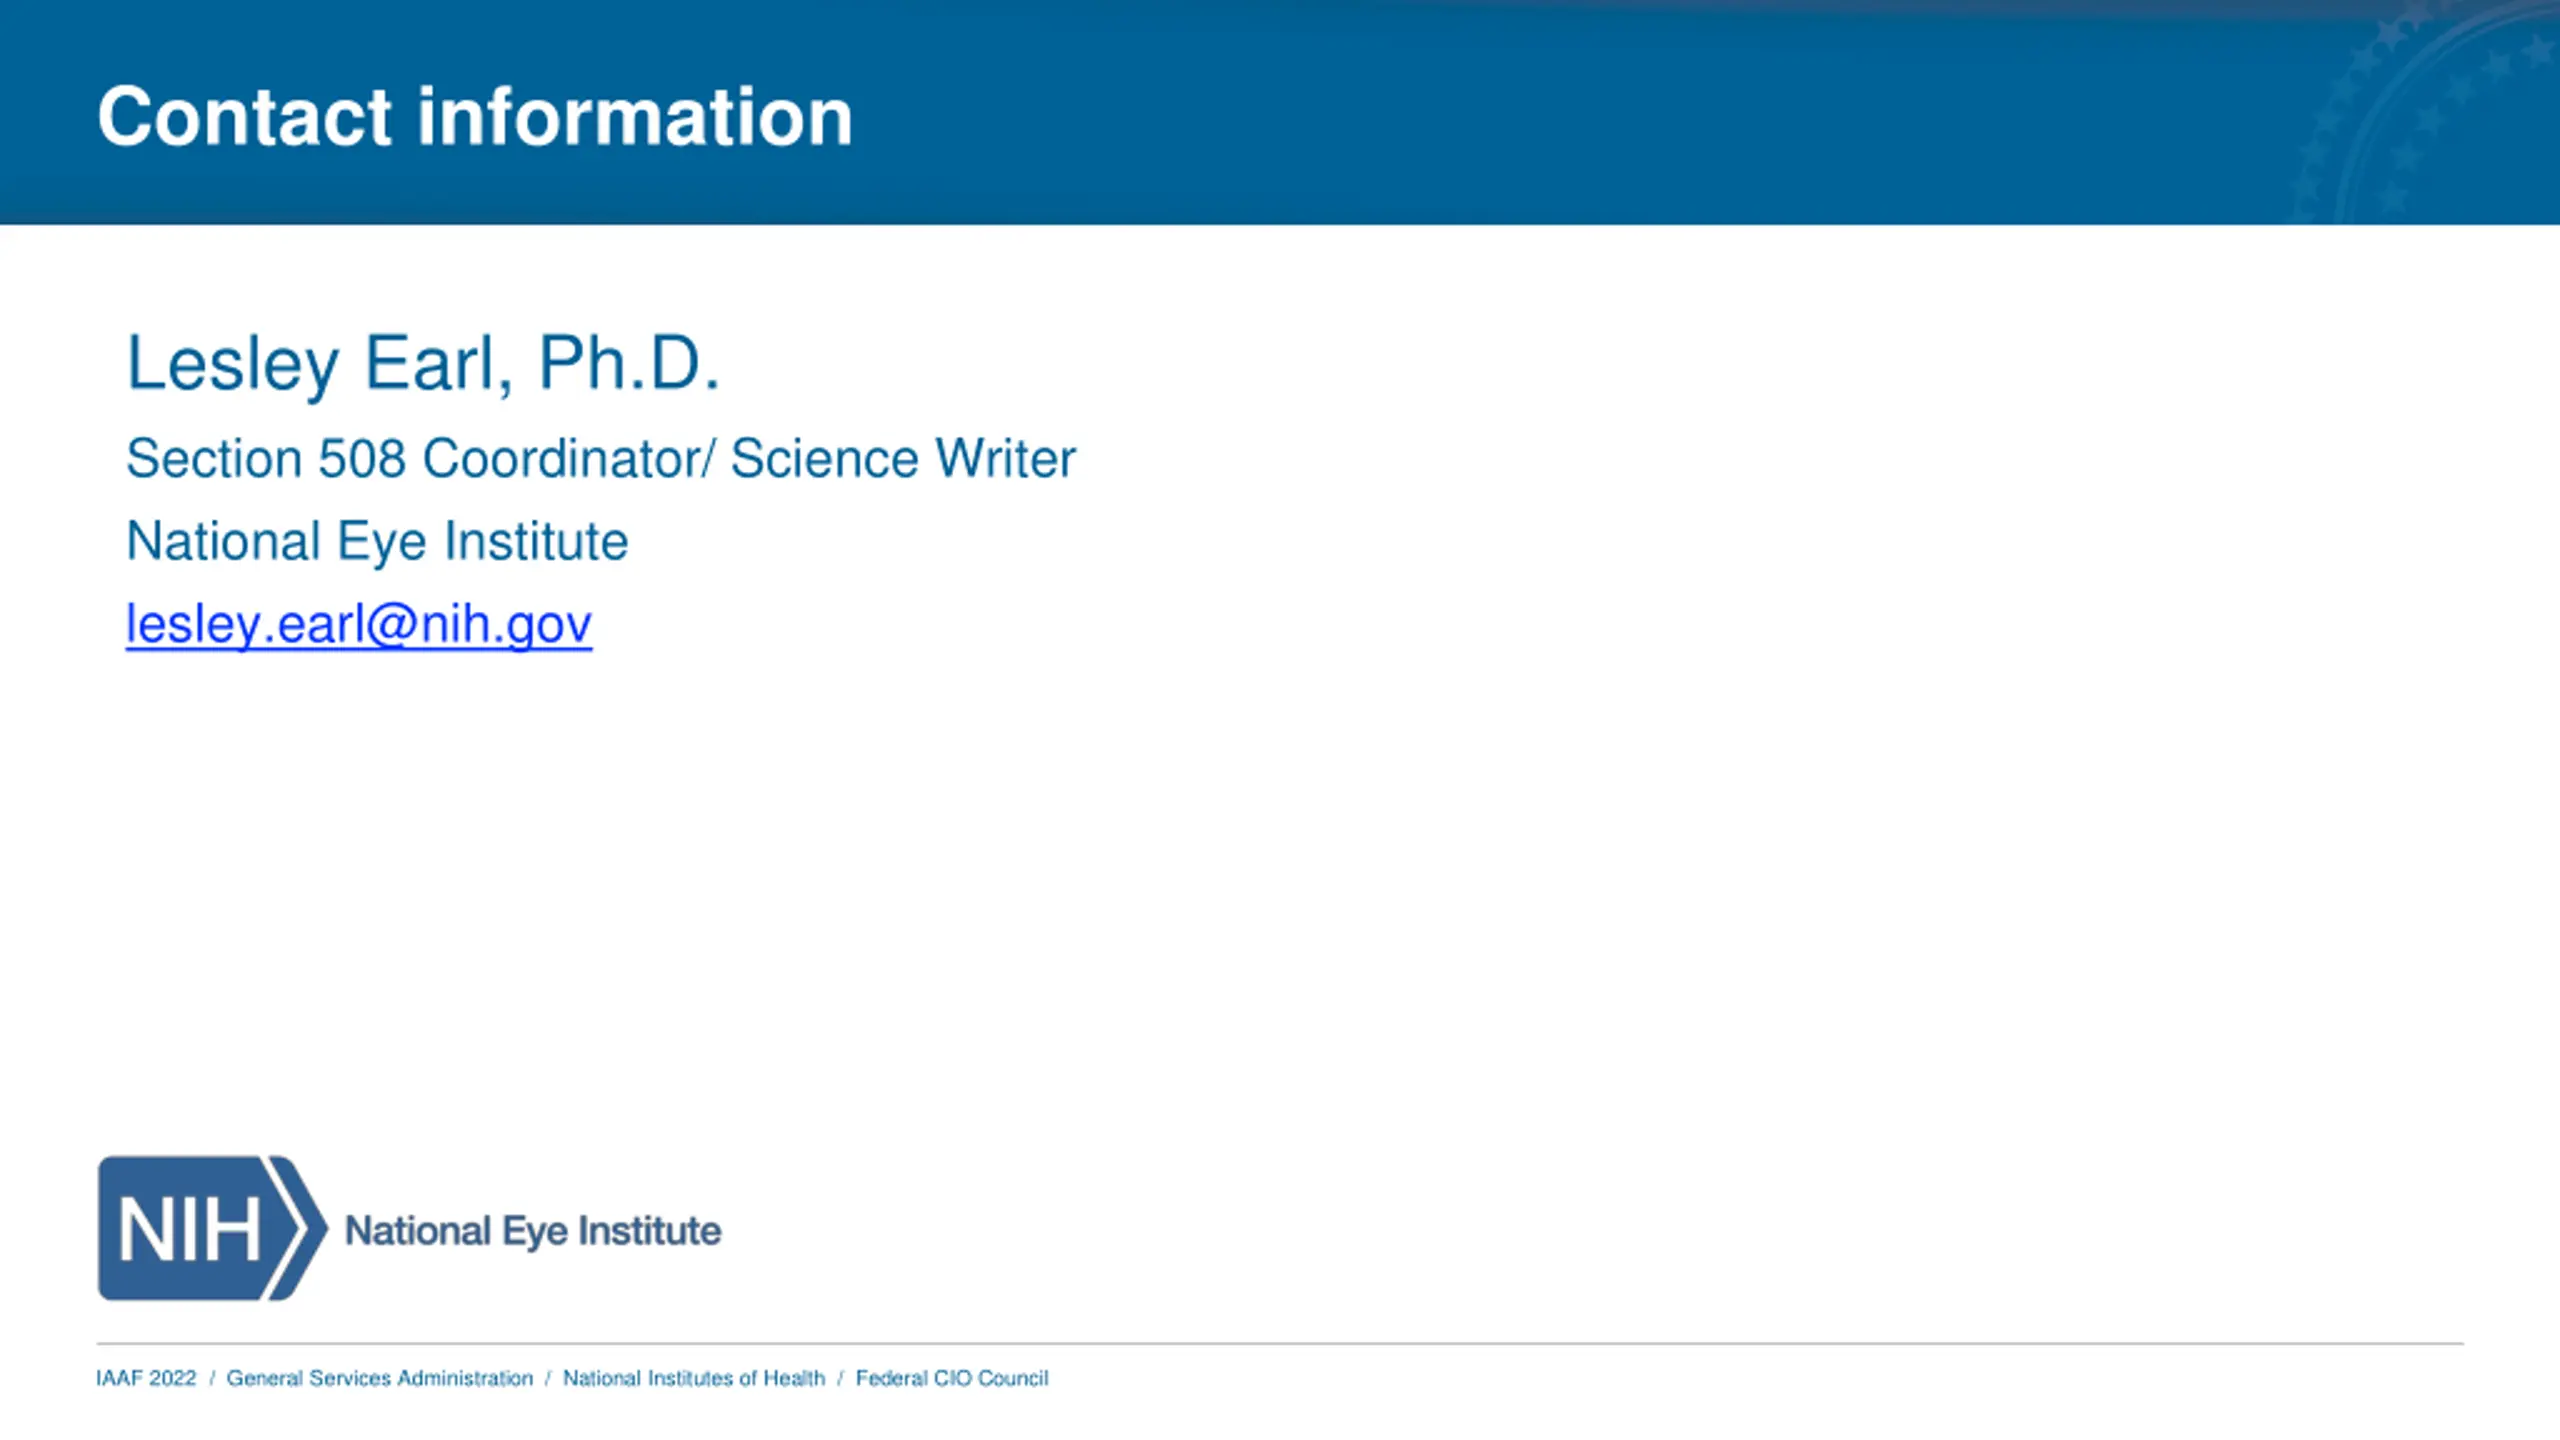The width and height of the screenshot is (2560, 1440).
Task: Click the IAAF 2022 footer label
Action: tap(146, 1378)
